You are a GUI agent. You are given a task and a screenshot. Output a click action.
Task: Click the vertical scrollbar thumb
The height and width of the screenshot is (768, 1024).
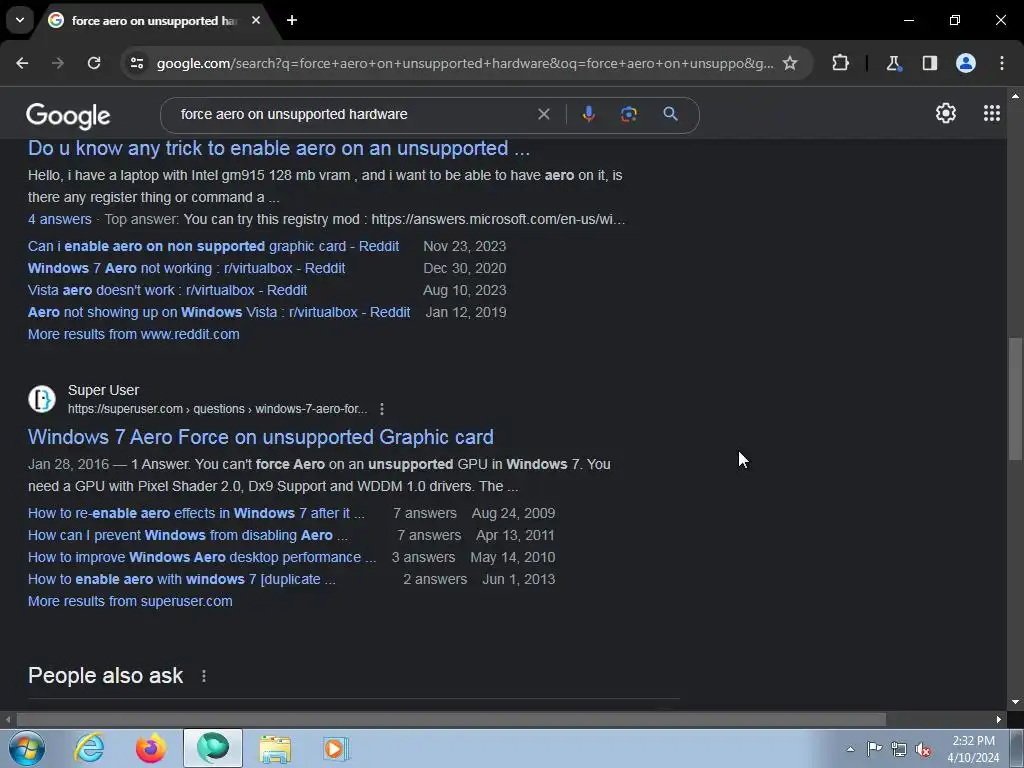point(1015,399)
